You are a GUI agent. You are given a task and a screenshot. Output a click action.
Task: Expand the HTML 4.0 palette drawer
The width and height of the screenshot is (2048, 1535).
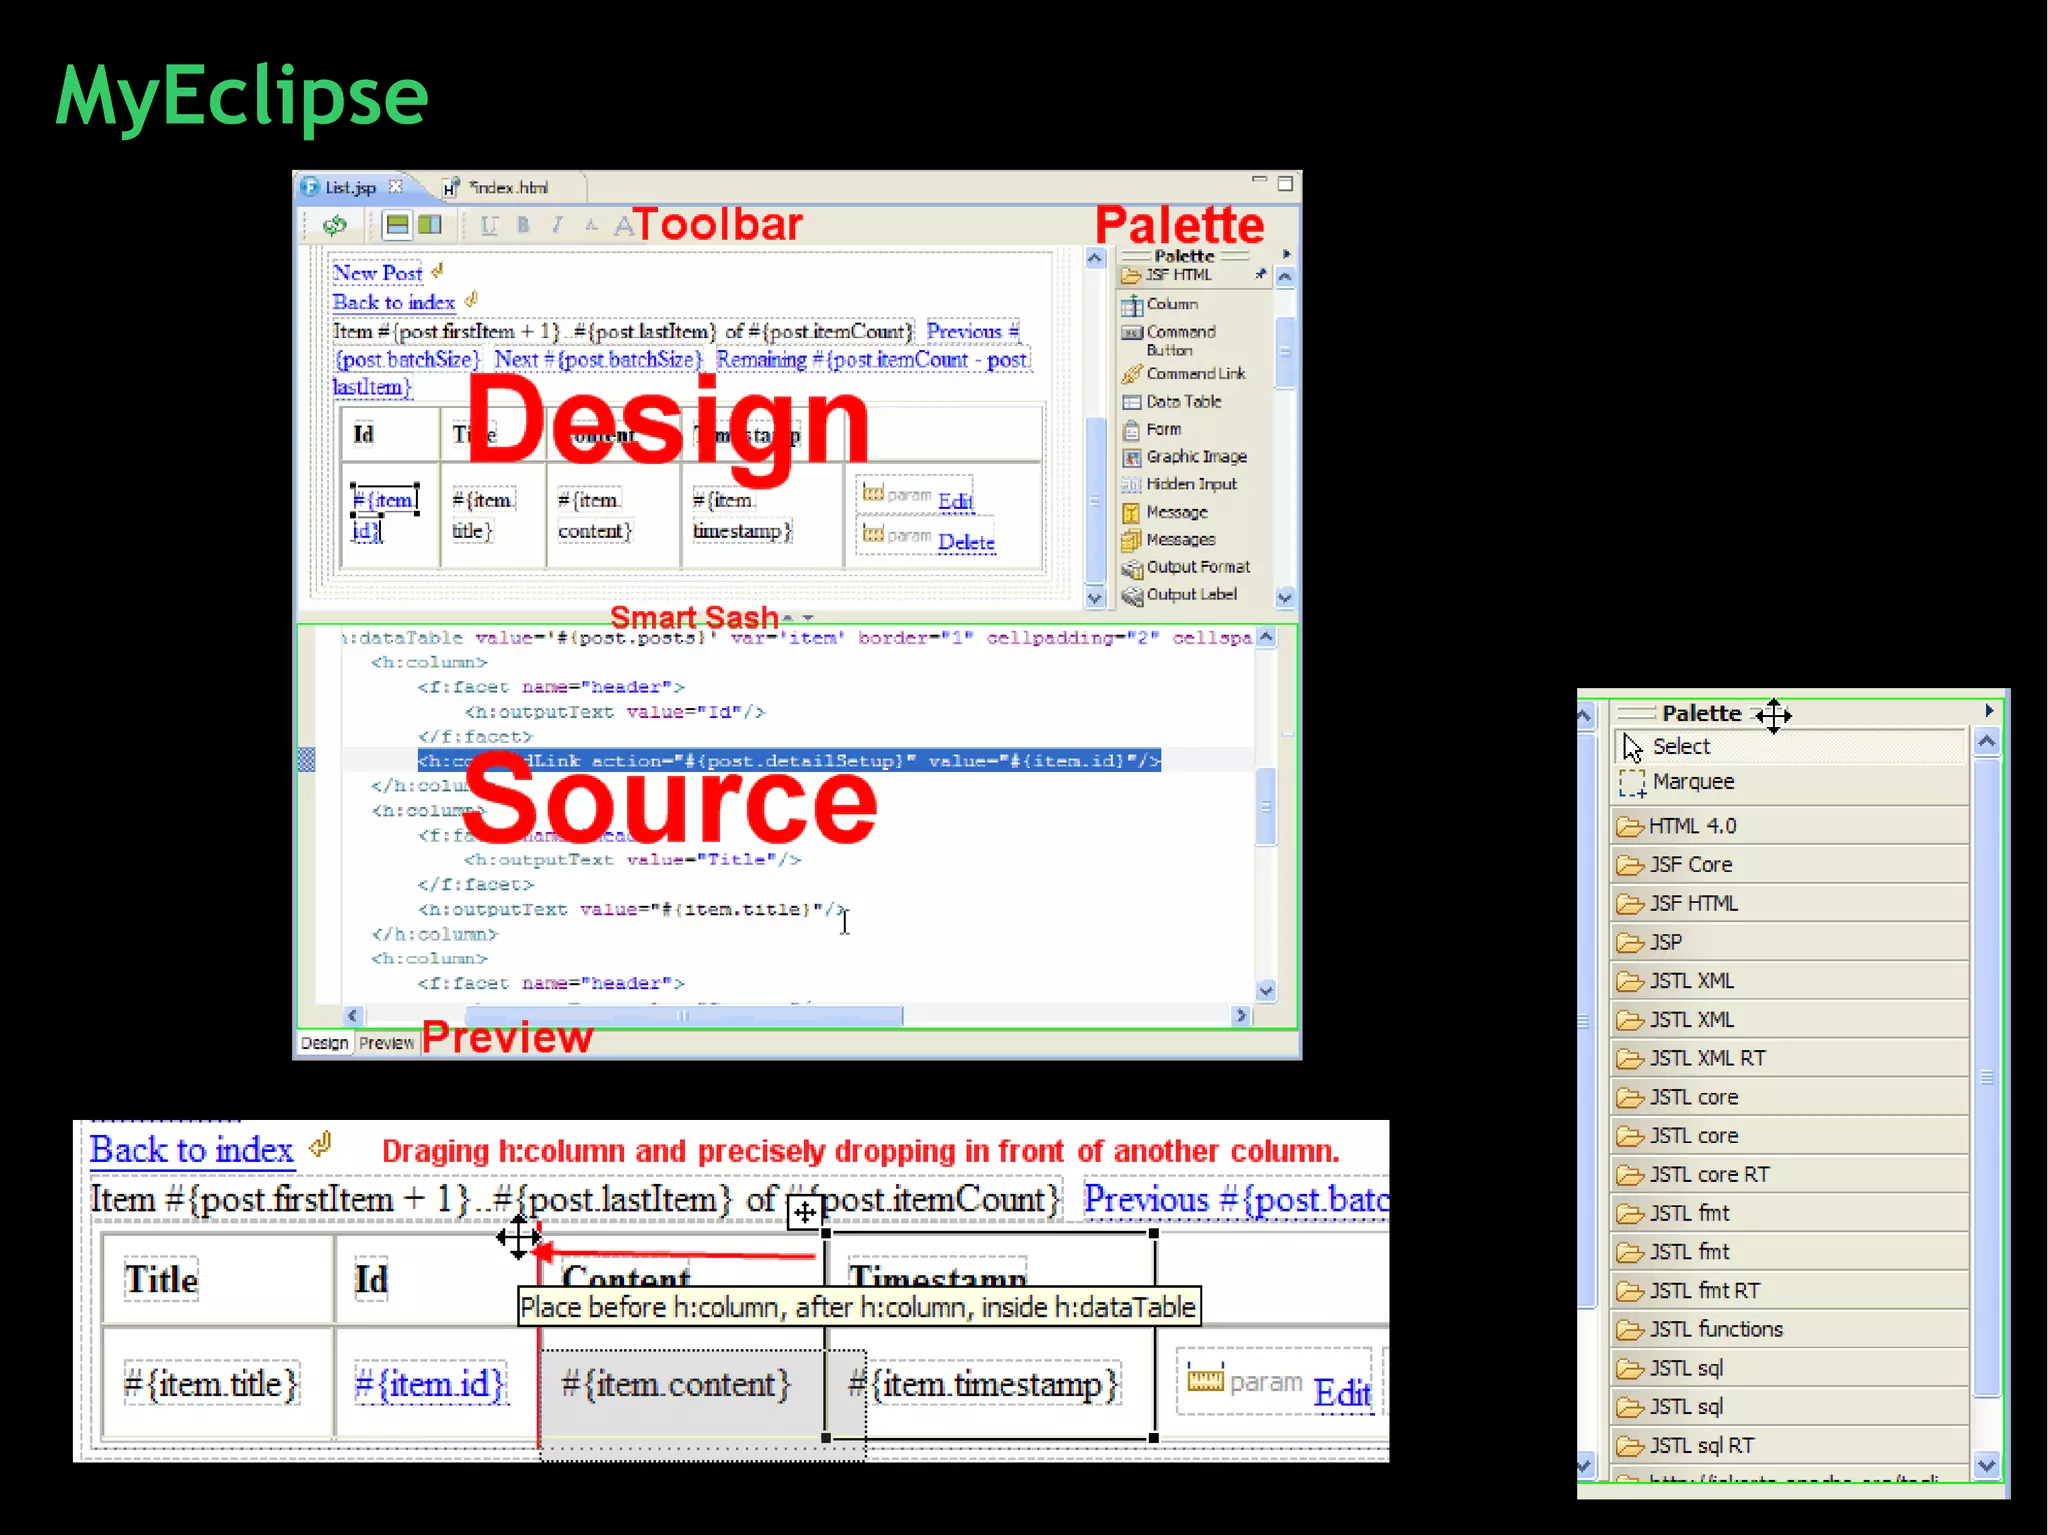click(1790, 826)
